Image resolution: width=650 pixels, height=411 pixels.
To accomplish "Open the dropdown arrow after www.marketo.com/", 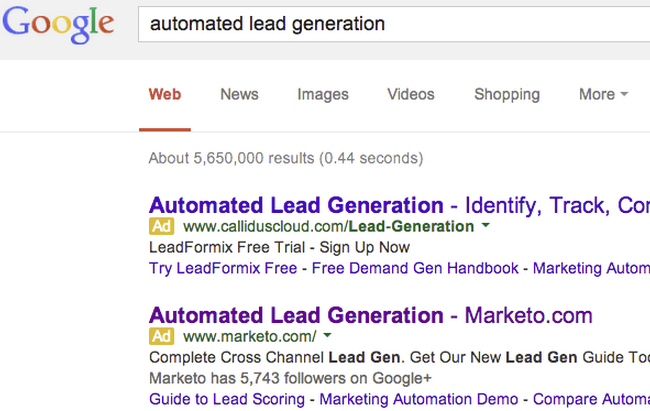I will (327, 335).
